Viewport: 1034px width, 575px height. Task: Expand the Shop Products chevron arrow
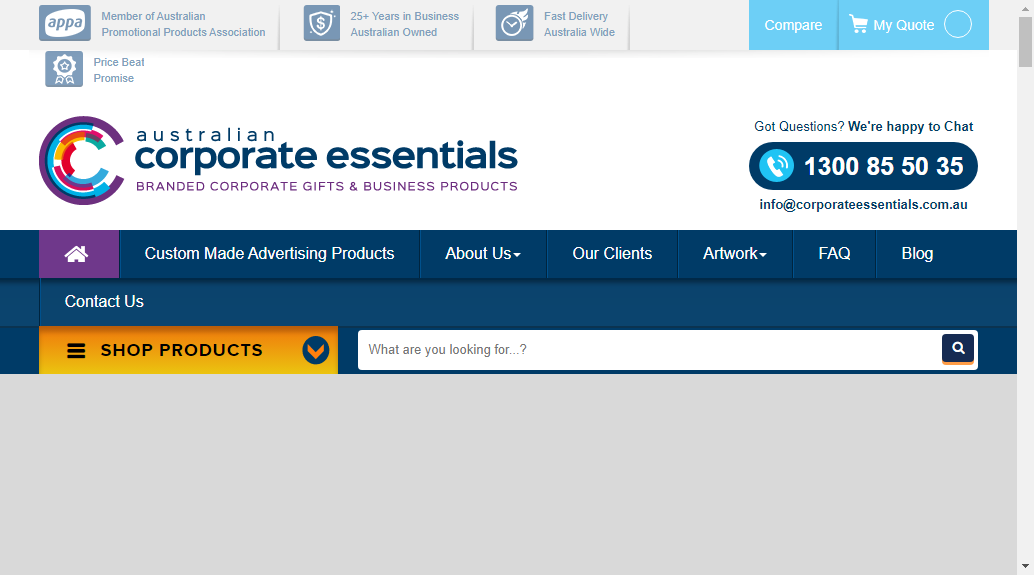coord(316,351)
